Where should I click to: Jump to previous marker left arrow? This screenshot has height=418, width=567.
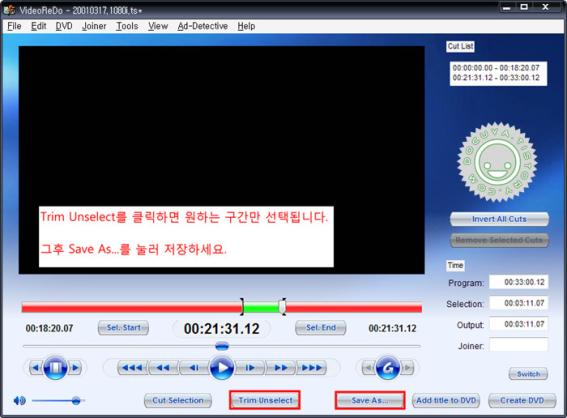[x=35, y=368]
